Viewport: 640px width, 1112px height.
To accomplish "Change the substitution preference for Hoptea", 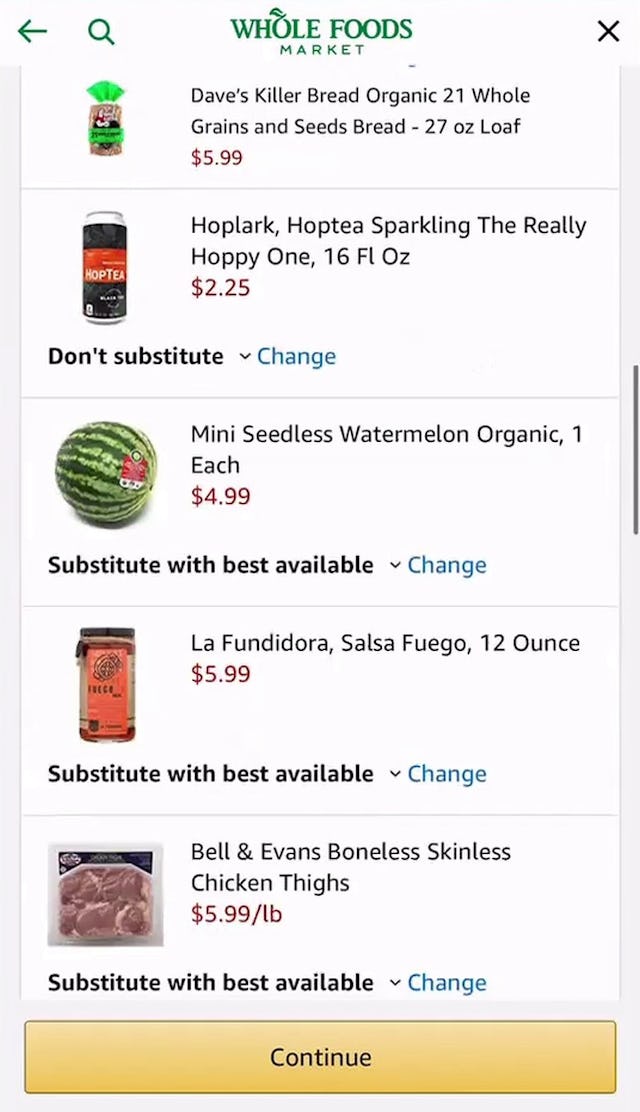I will (x=296, y=356).
